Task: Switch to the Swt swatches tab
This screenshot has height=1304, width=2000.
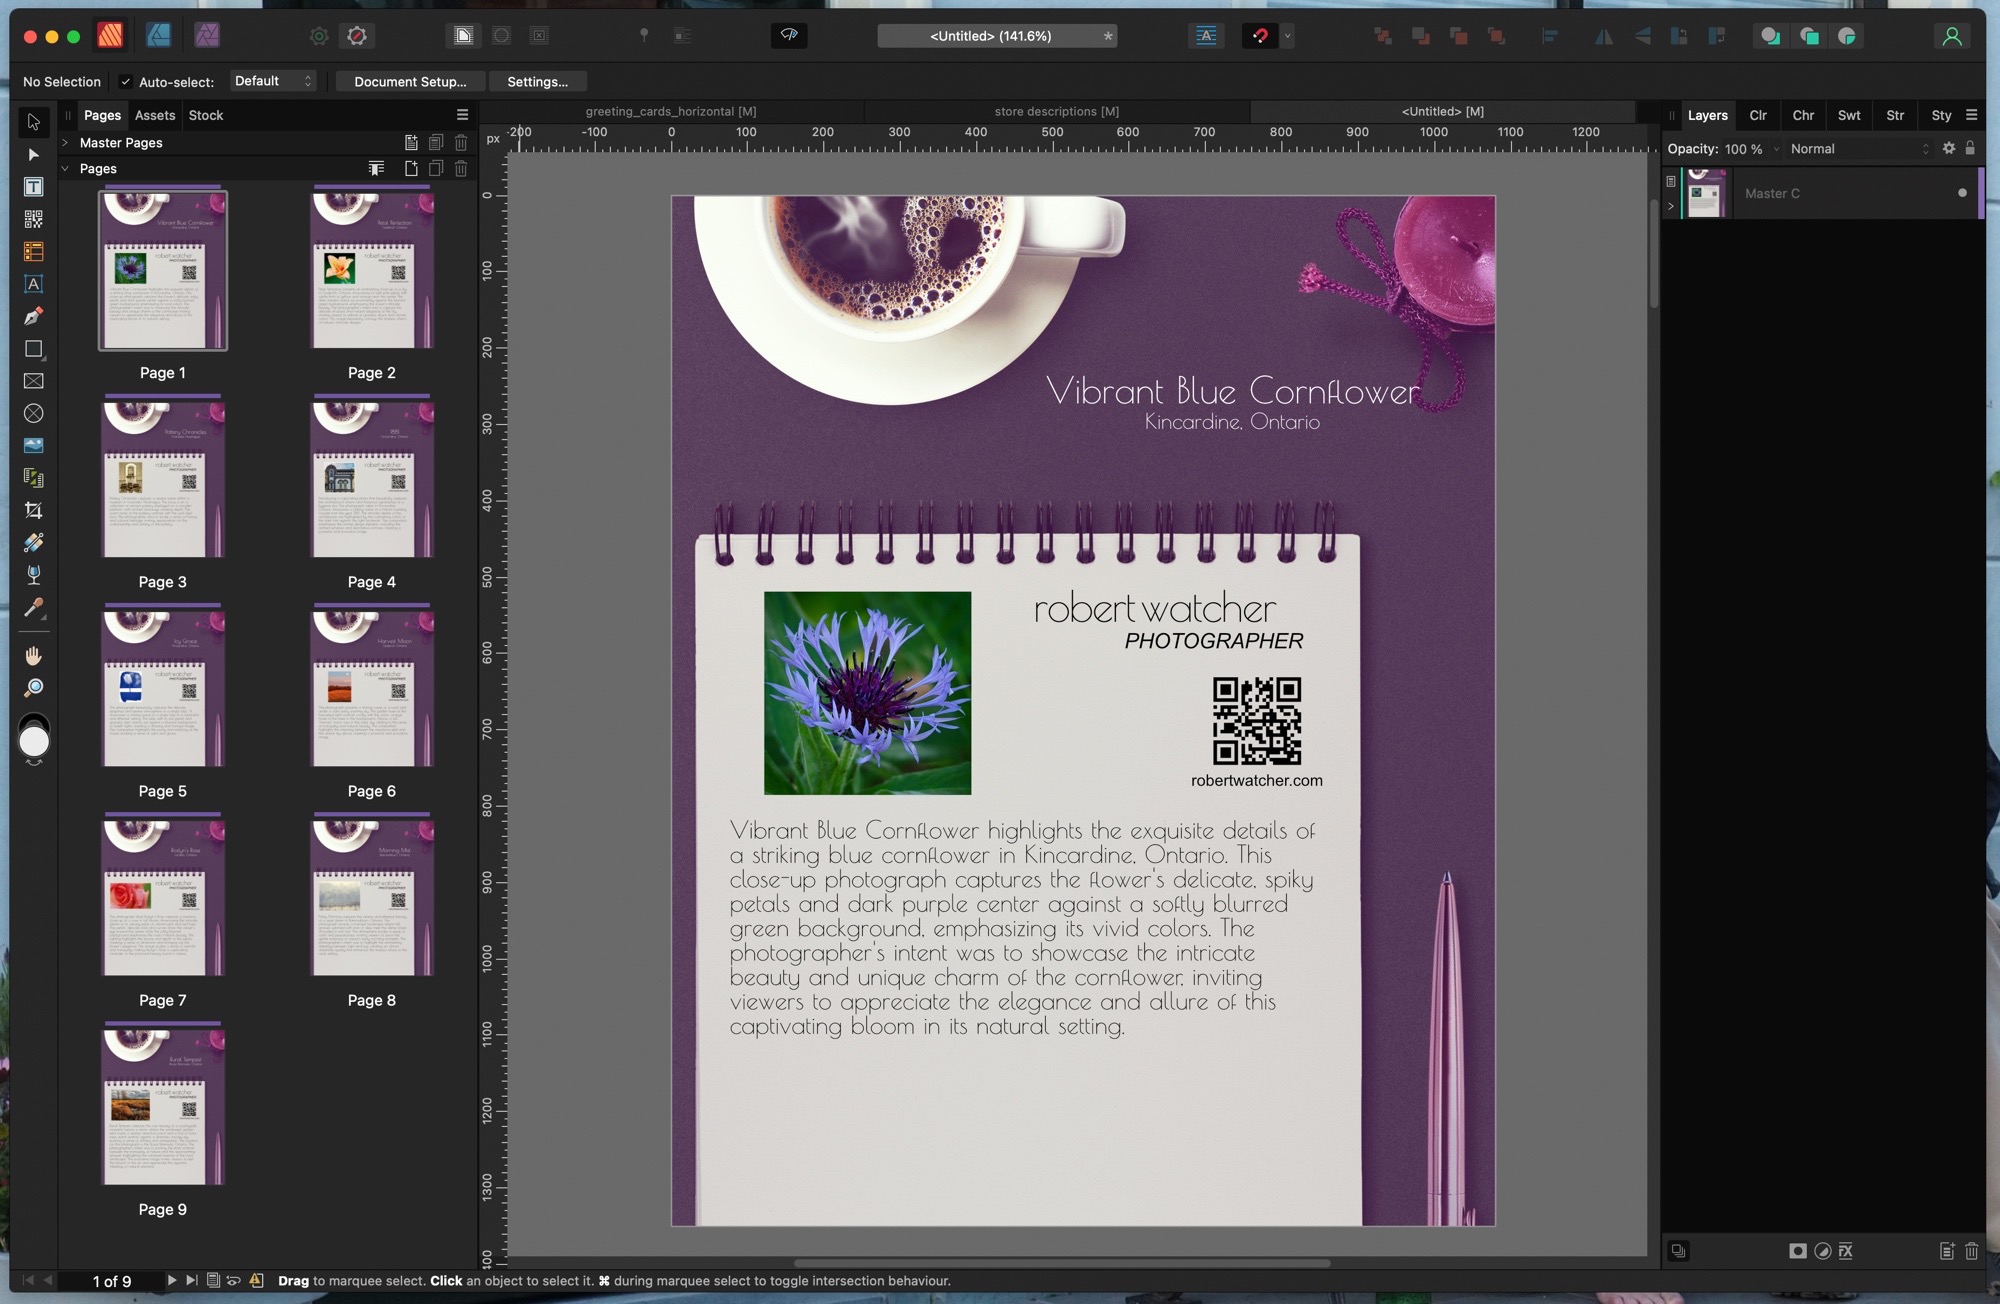Action: click(1849, 115)
